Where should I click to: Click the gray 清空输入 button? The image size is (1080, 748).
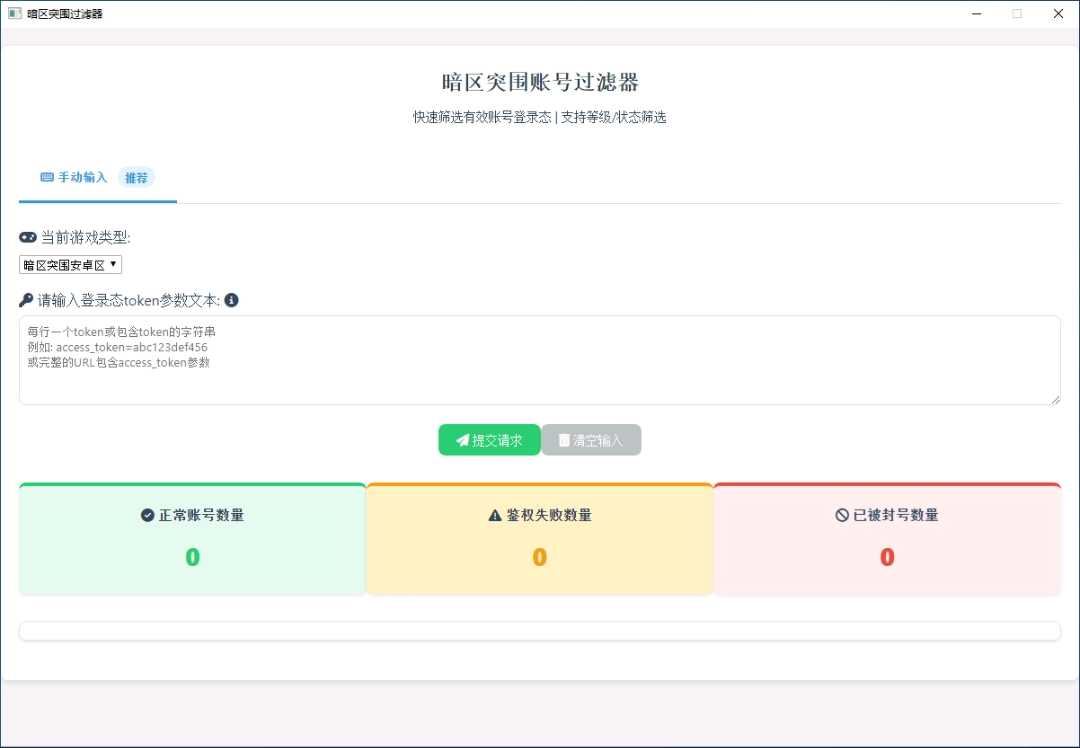pyautogui.click(x=591, y=440)
